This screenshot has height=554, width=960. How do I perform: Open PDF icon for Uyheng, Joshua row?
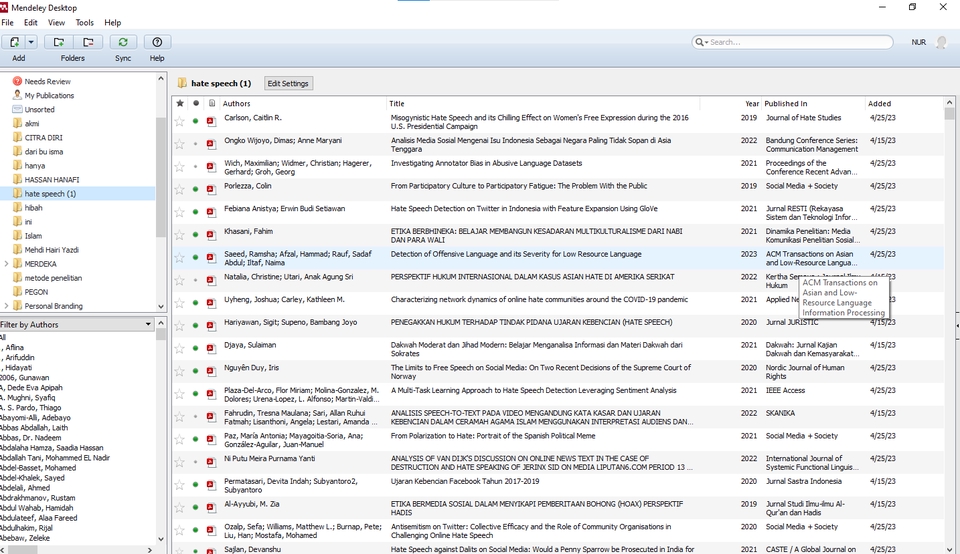211,303
